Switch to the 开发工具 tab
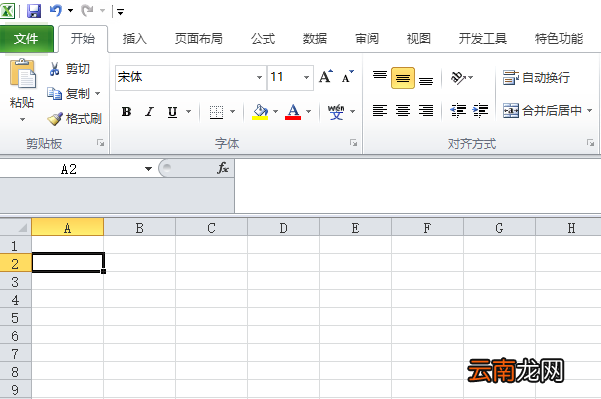601x399 pixels. 483,39
